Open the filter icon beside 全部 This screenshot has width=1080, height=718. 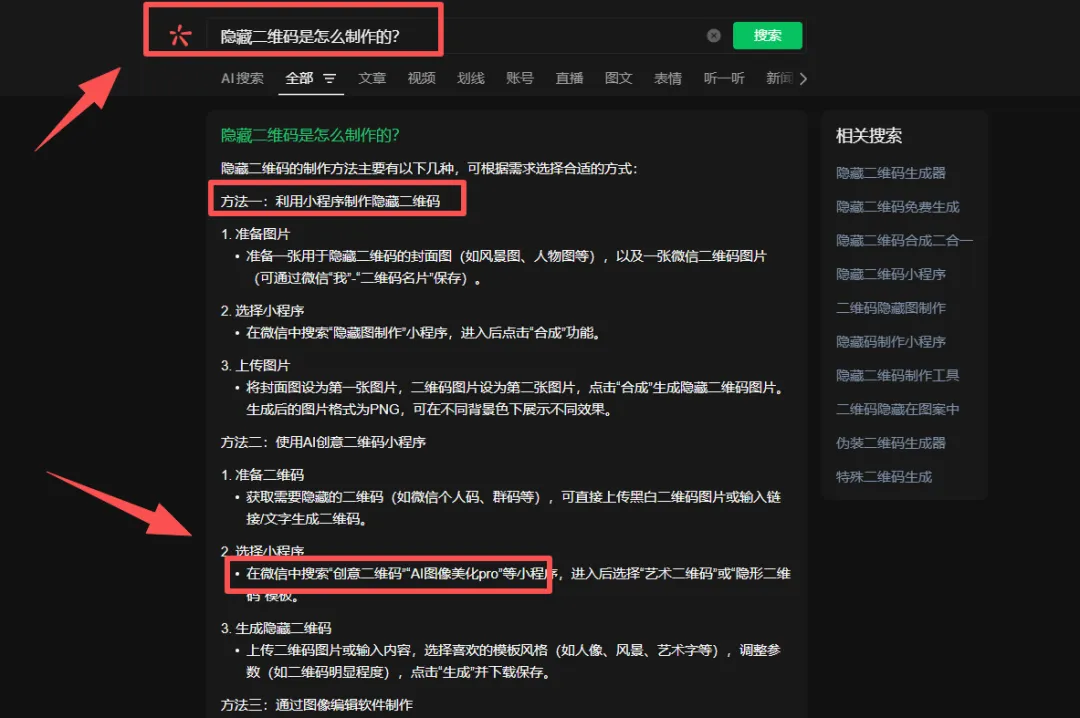[x=329, y=79]
